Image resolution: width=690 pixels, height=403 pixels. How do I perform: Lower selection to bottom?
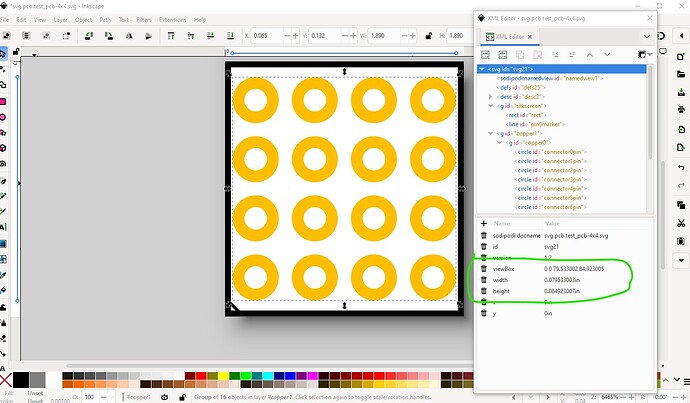point(230,36)
